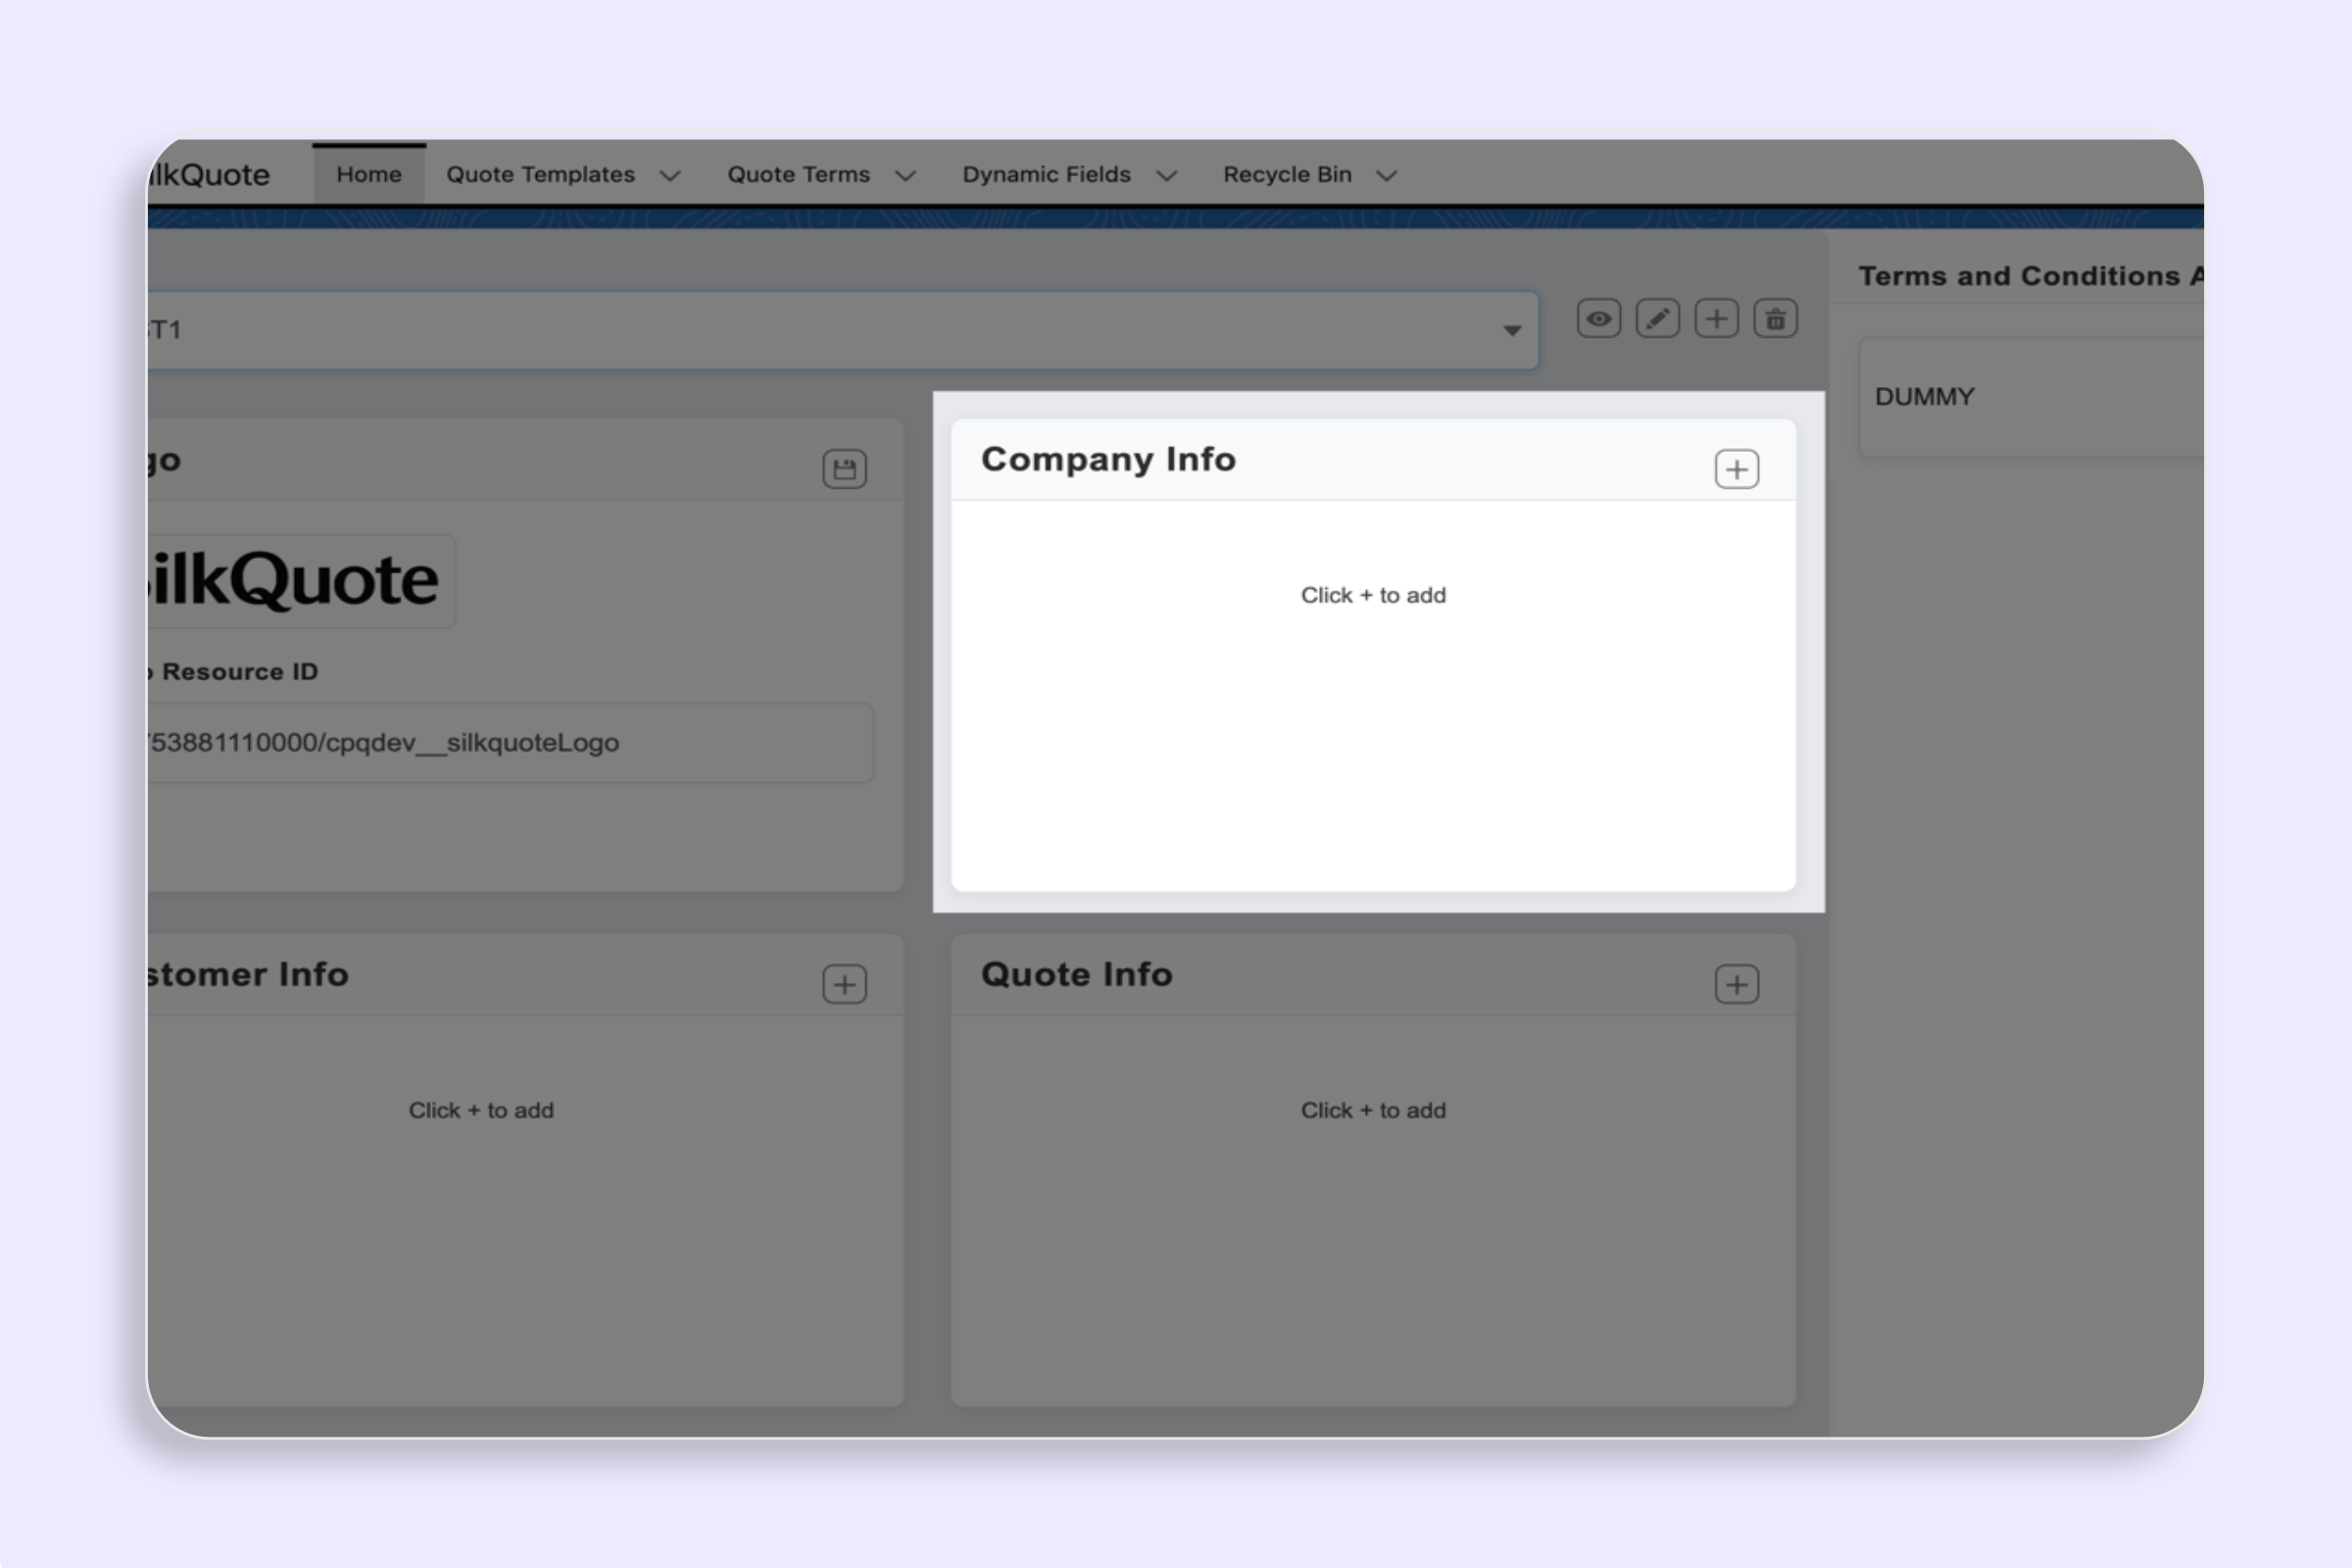
Task: Open the Recycle Bin menu
Action: 1287,173
